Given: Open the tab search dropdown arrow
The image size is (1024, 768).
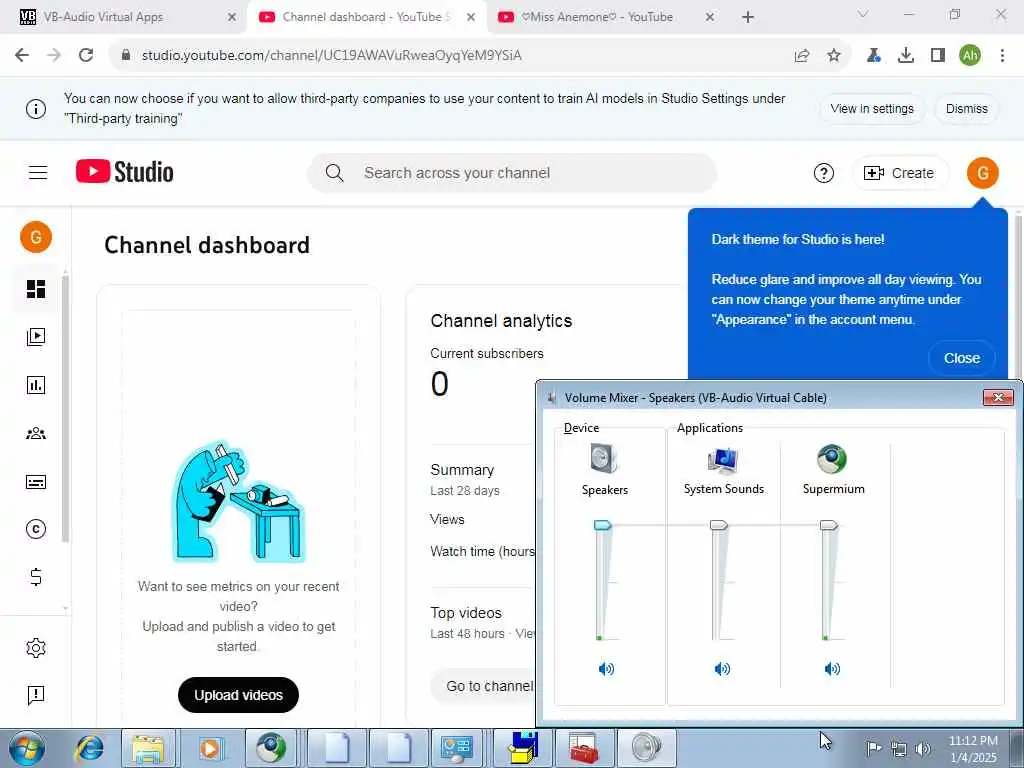Looking at the screenshot, I should tap(862, 14).
